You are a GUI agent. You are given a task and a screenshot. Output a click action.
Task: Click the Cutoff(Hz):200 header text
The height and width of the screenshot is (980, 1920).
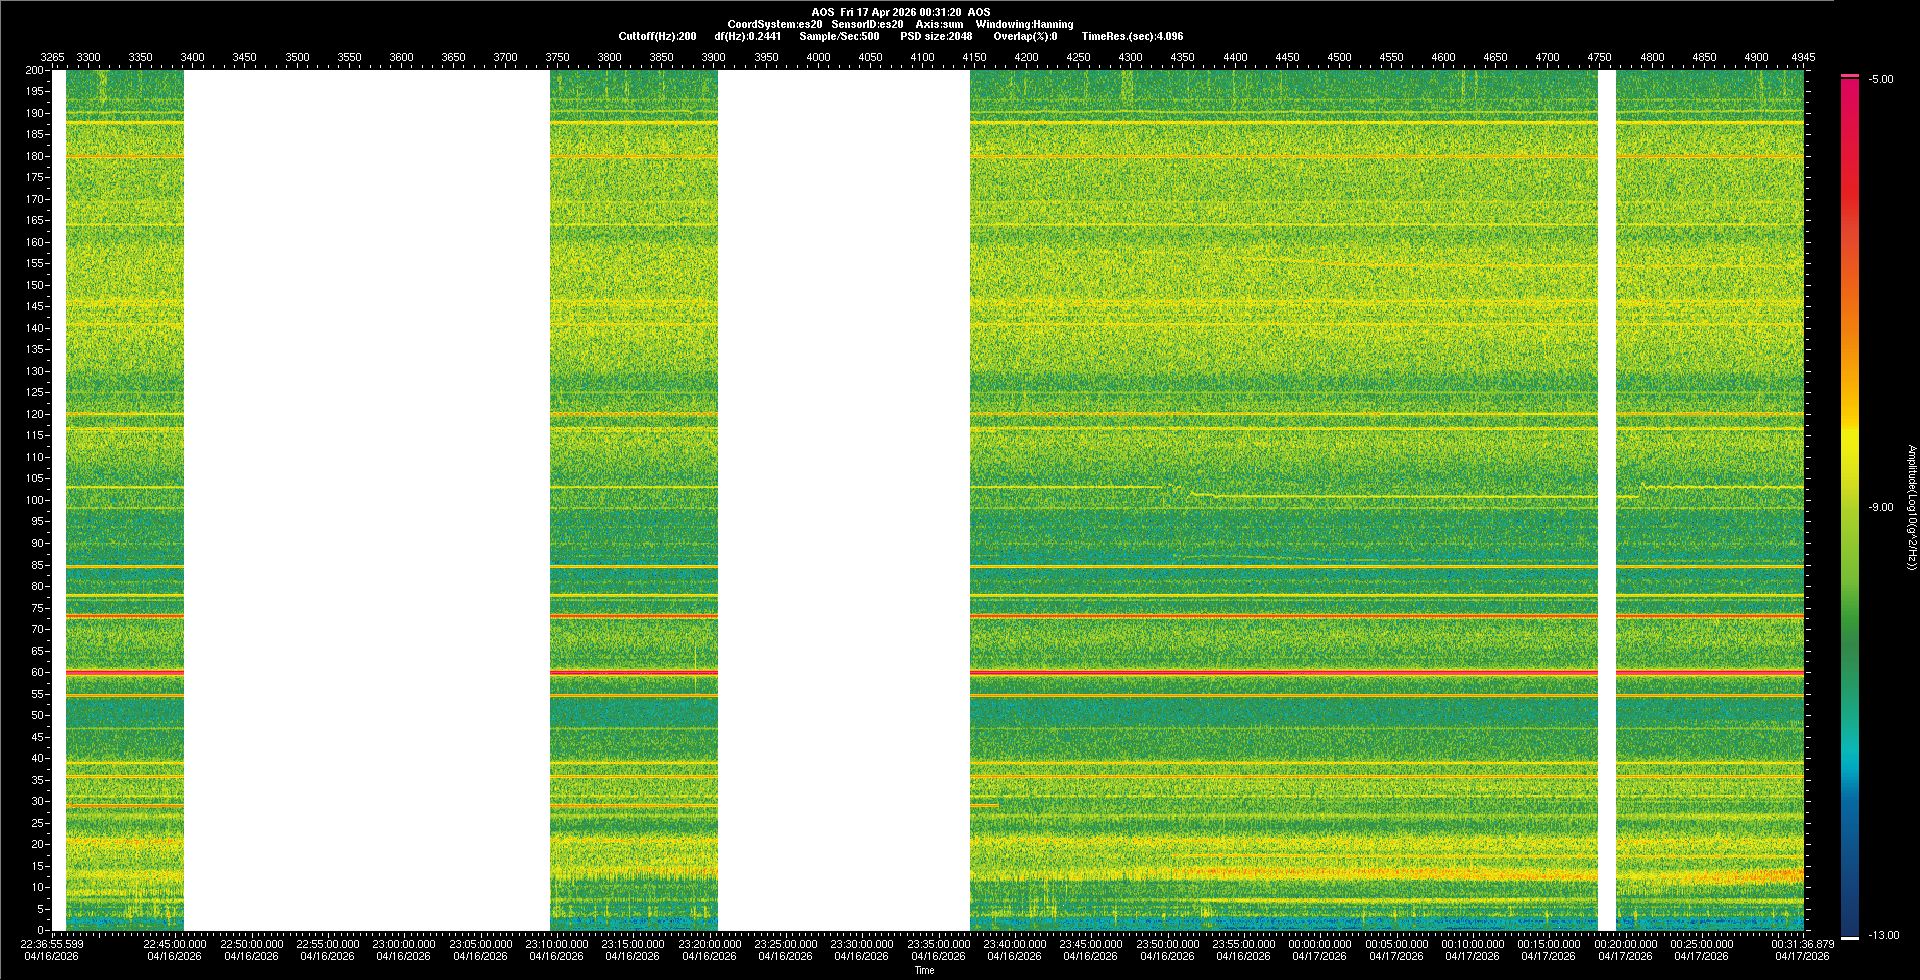657,36
